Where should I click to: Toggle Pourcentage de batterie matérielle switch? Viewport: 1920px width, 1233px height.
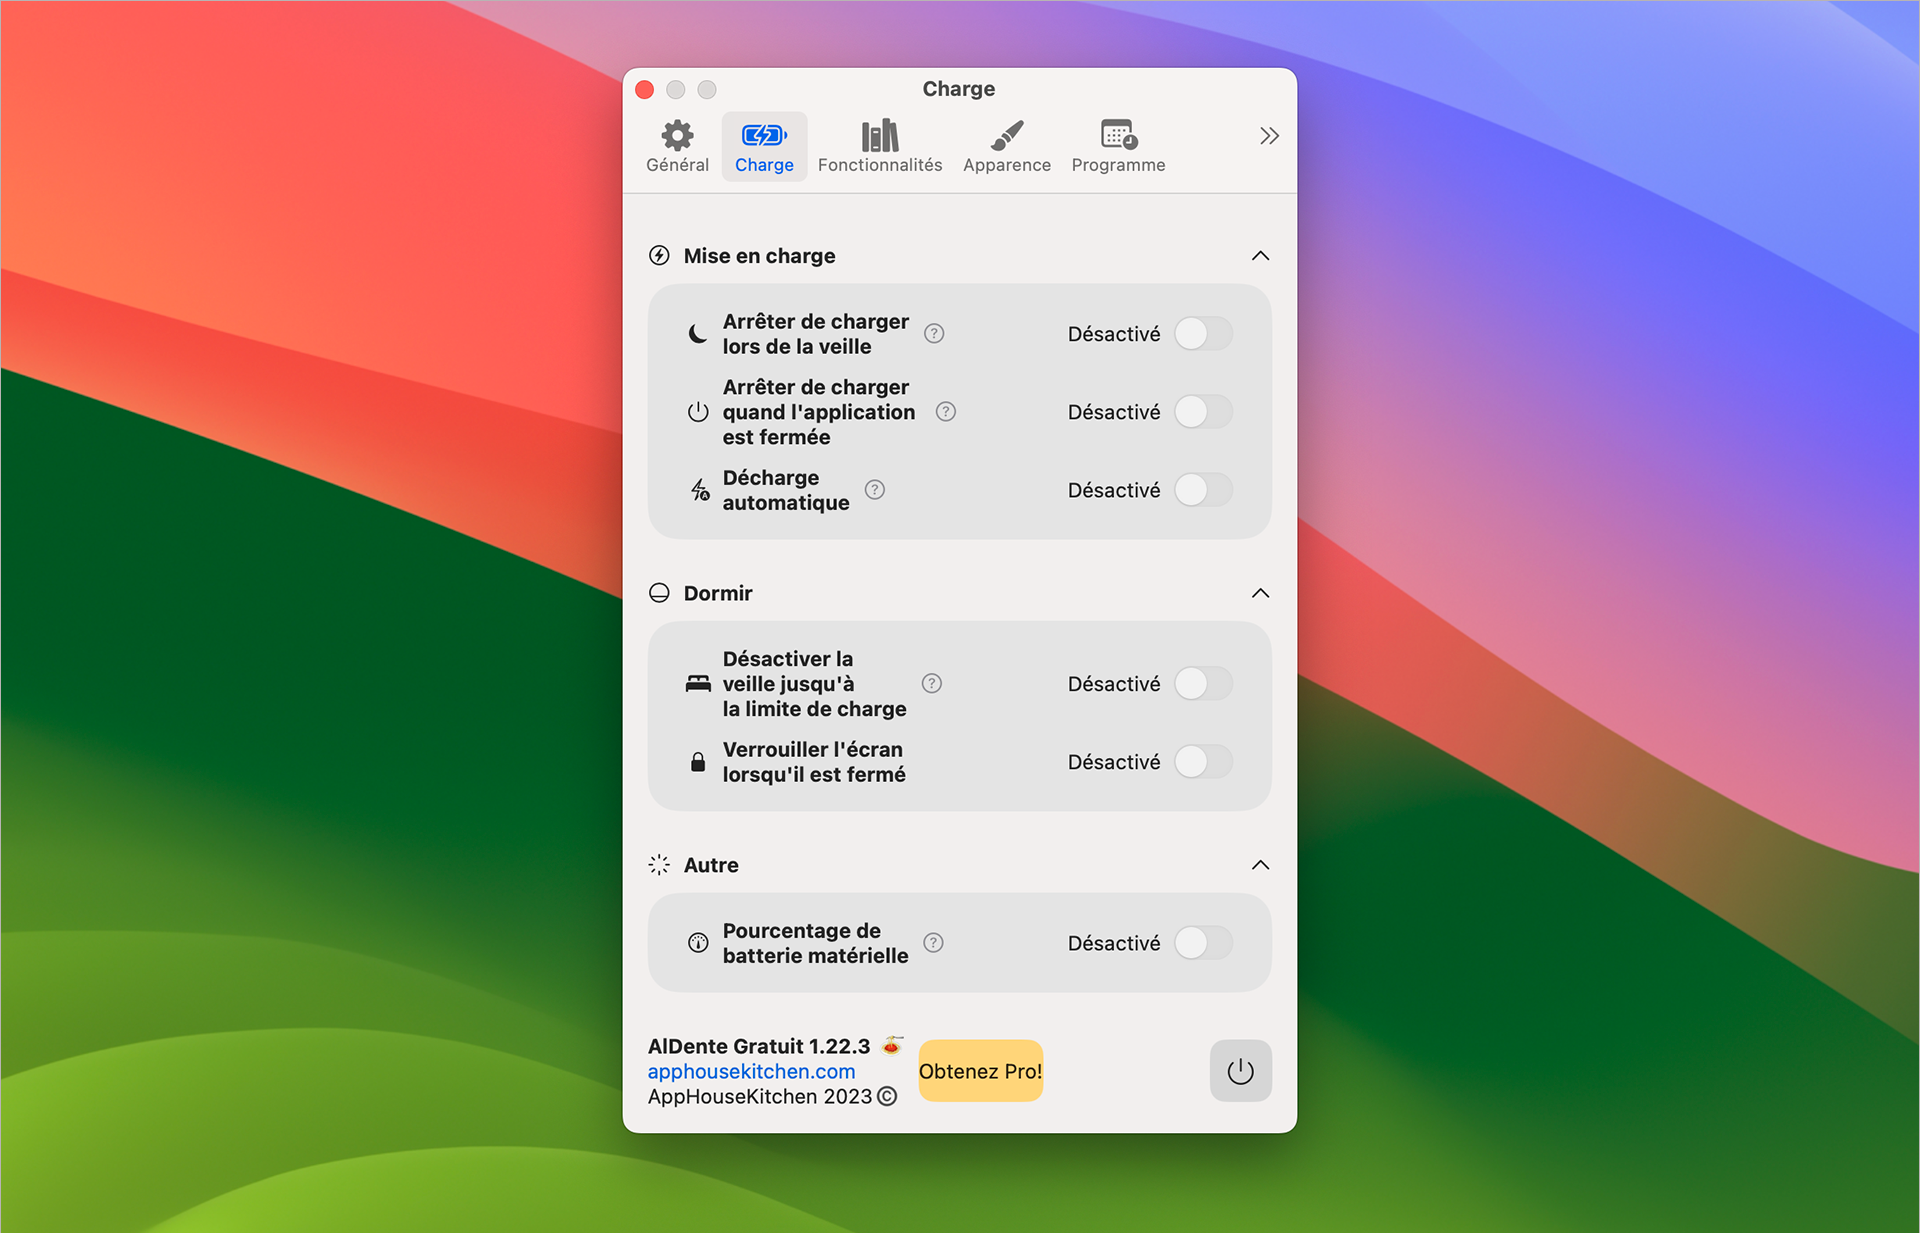tap(1203, 943)
